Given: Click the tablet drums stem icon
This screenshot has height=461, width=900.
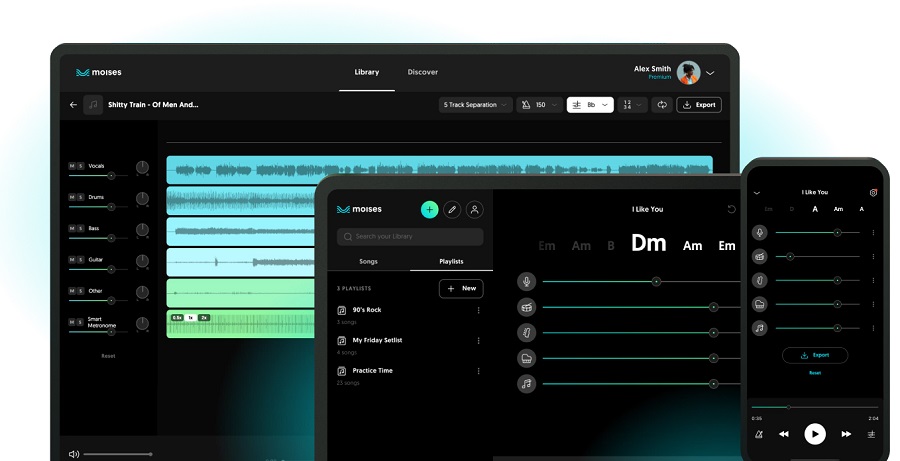Looking at the screenshot, I should 526,307.
